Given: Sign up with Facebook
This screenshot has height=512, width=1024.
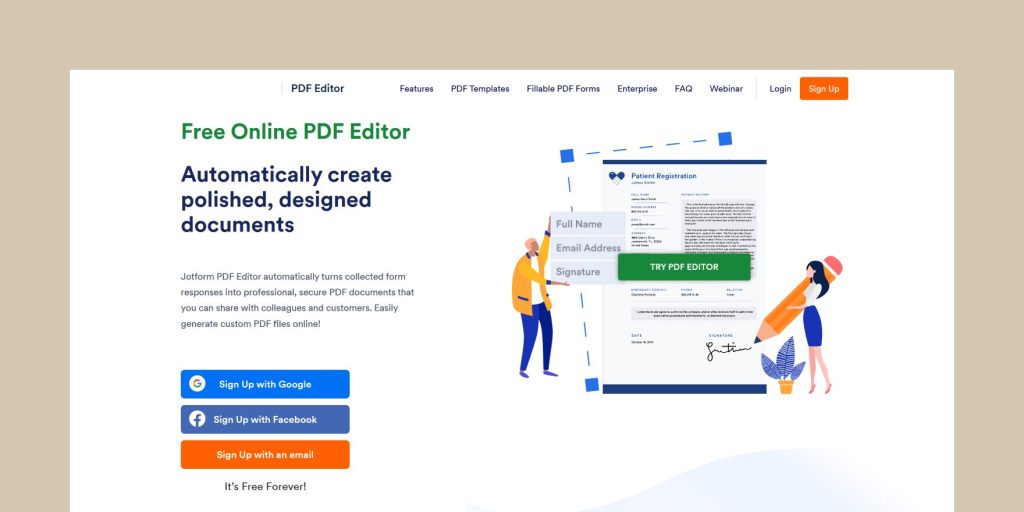Looking at the screenshot, I should point(265,419).
